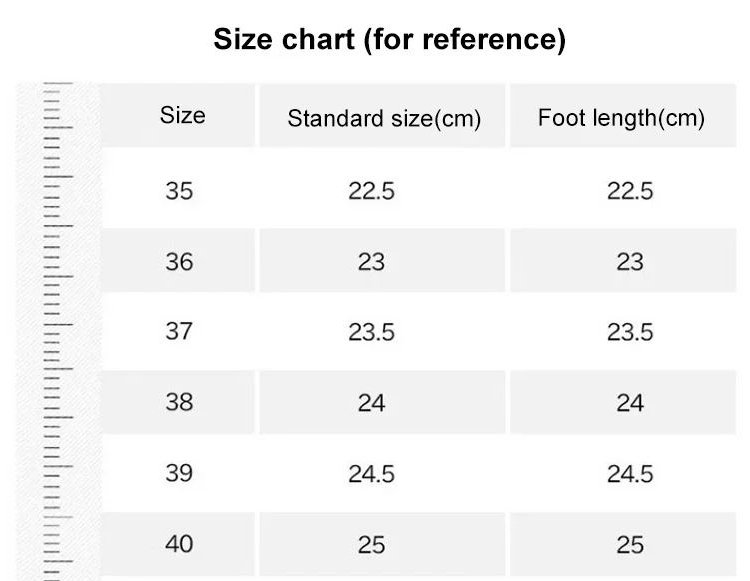Click the 23.5 standard size value
The width and height of the screenshot is (750, 581).
tap(371, 332)
